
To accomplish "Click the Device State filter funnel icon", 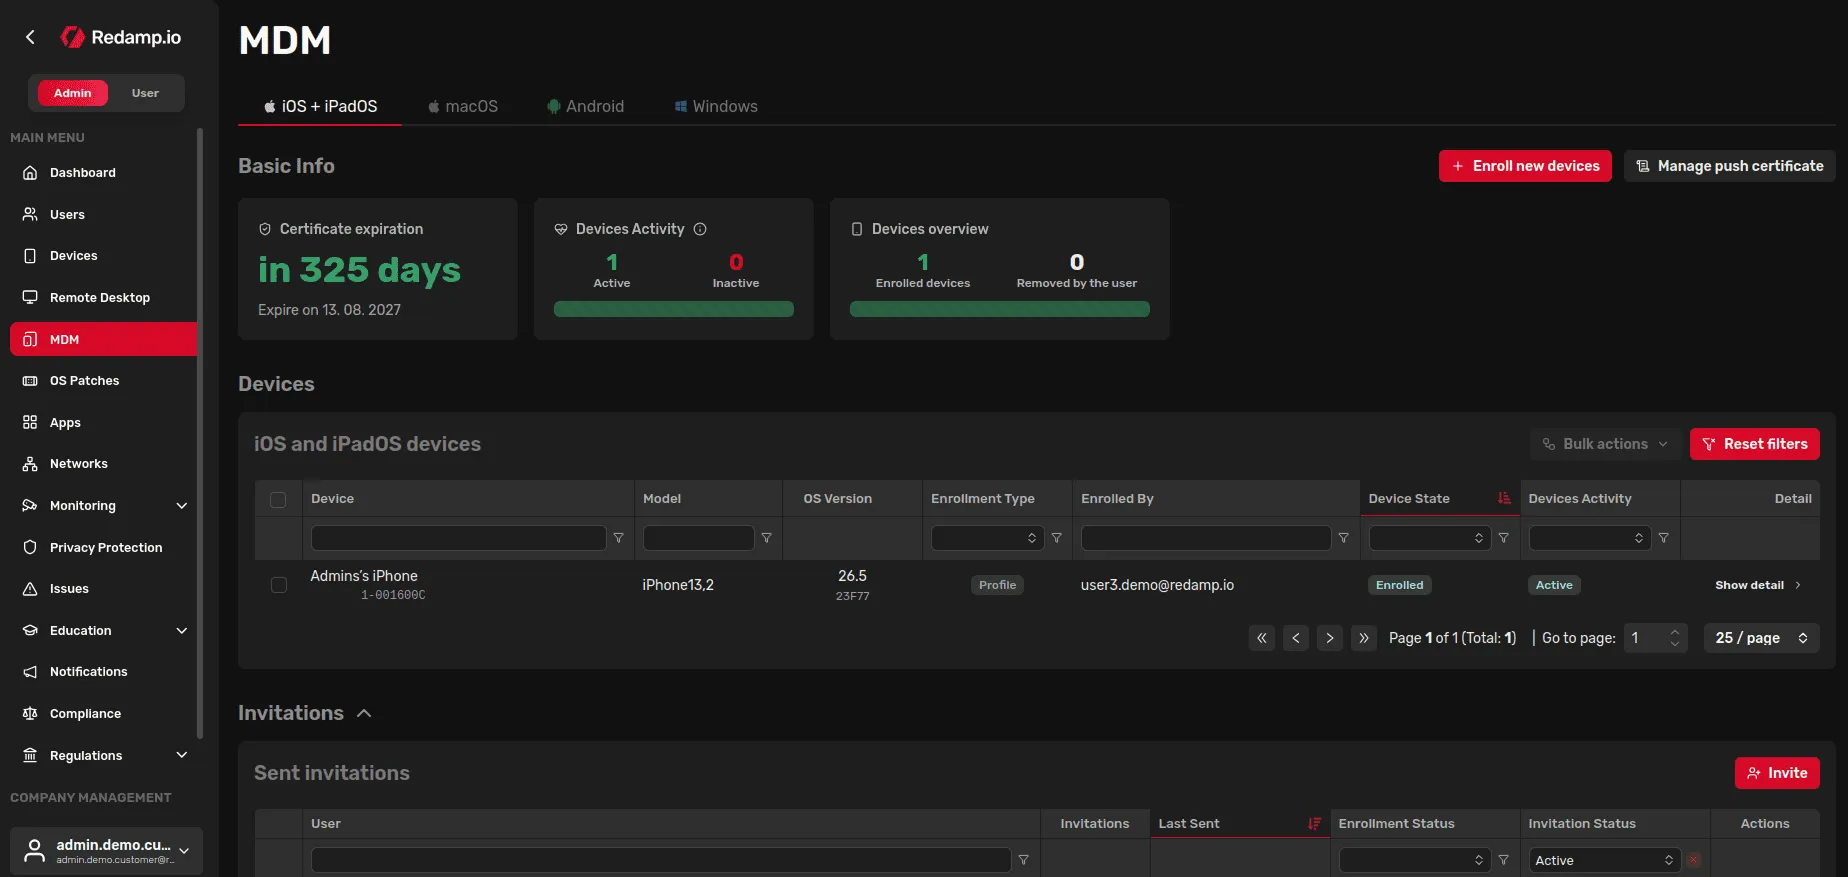I will coord(1504,538).
